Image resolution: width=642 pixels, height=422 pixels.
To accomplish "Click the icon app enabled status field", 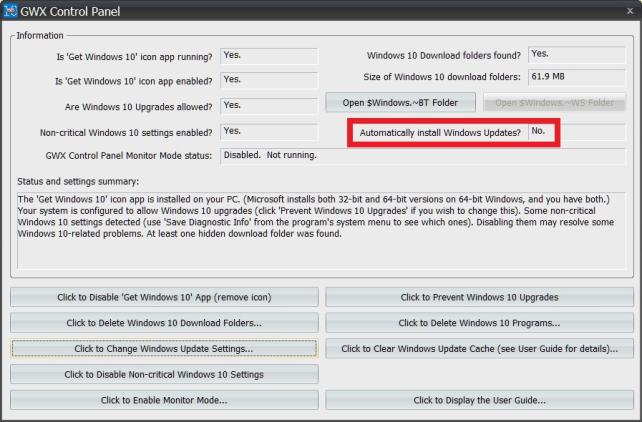I will 269,80.
